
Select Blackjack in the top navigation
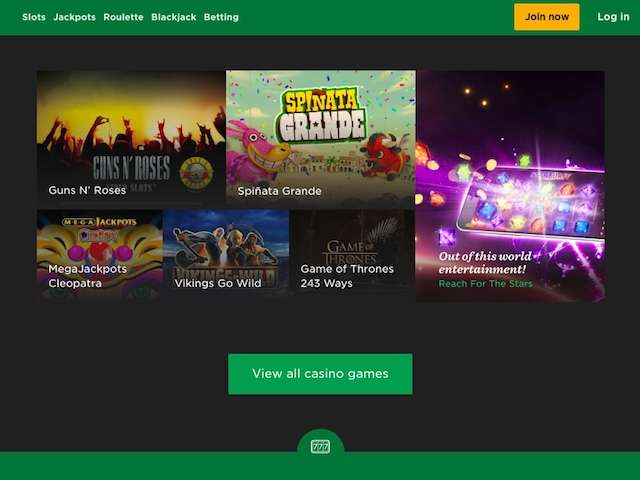[x=173, y=17]
